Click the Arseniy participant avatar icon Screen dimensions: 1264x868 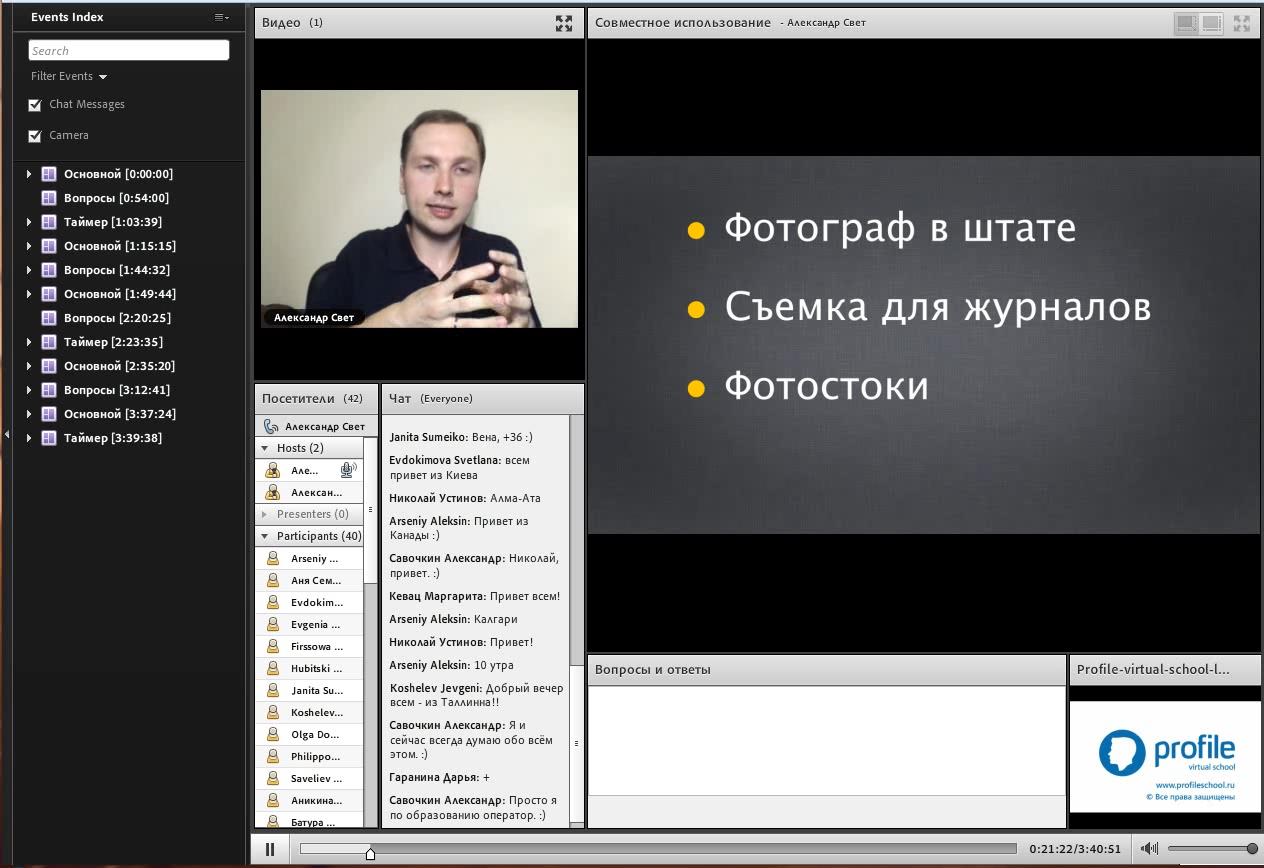point(273,559)
